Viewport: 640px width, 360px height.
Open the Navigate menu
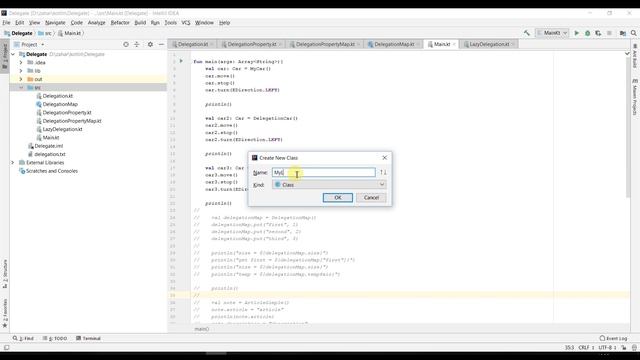(x=55, y=23)
